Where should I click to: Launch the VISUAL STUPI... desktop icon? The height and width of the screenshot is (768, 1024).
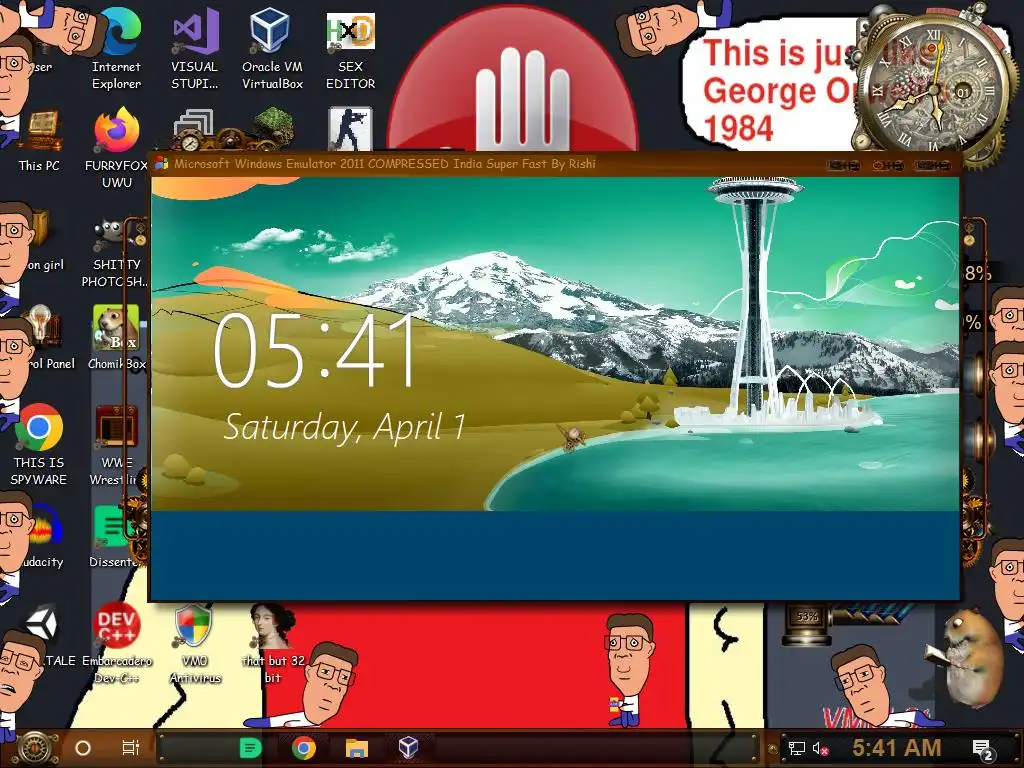(195, 49)
